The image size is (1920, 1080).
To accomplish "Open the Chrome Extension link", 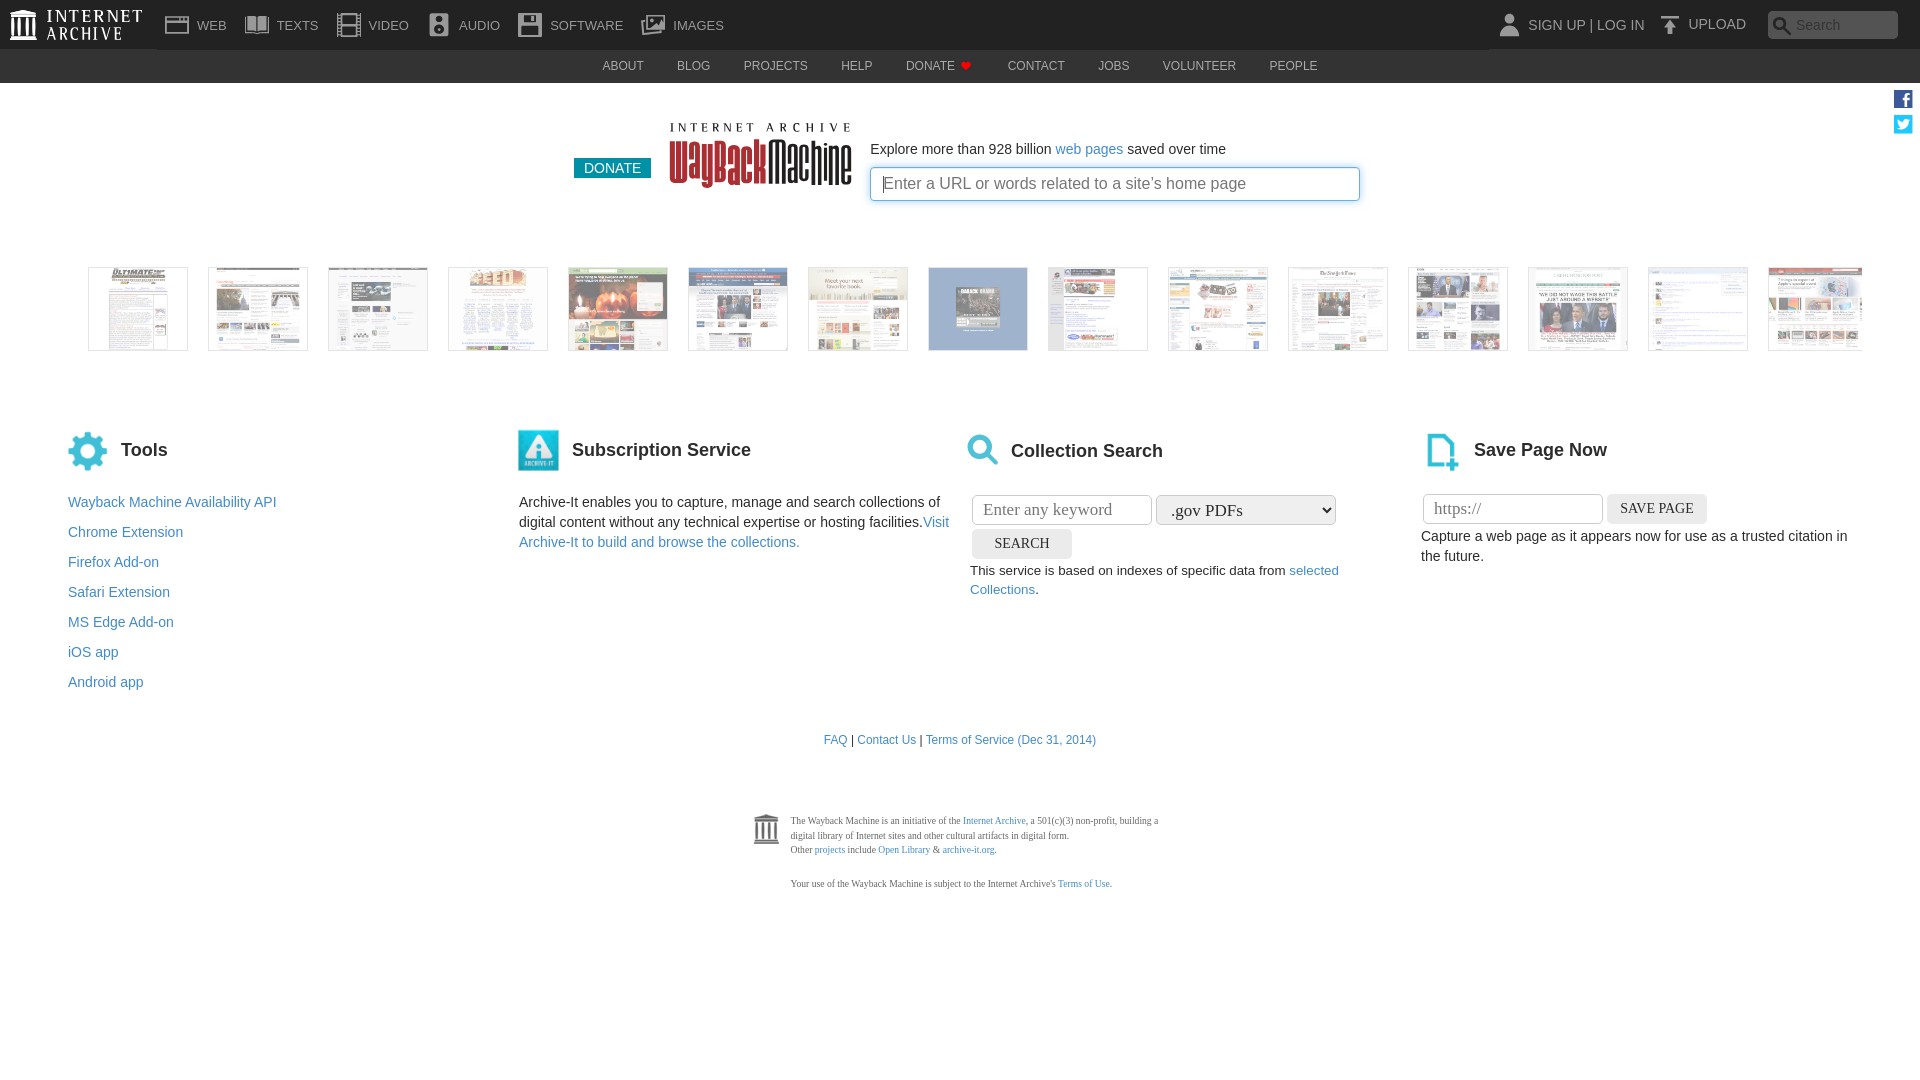I will tap(125, 532).
